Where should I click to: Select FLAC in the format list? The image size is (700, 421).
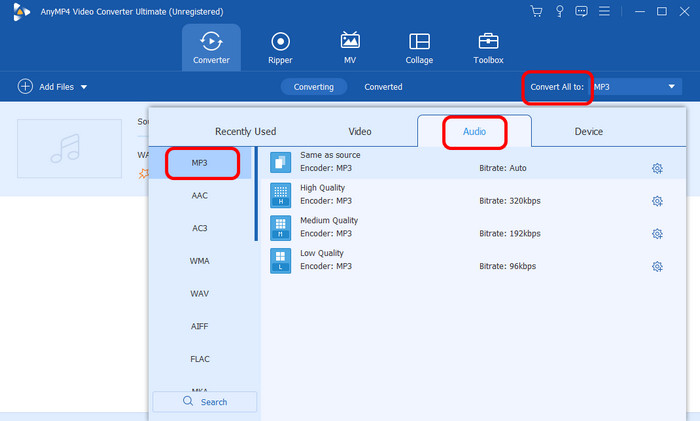[x=200, y=359]
